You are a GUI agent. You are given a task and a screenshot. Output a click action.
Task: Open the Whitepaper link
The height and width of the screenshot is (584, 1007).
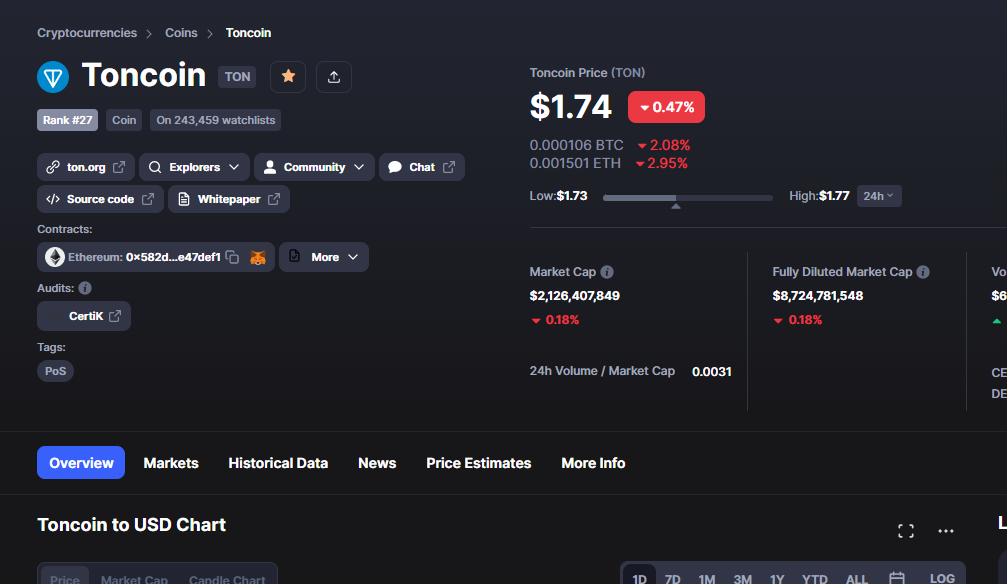click(x=229, y=199)
